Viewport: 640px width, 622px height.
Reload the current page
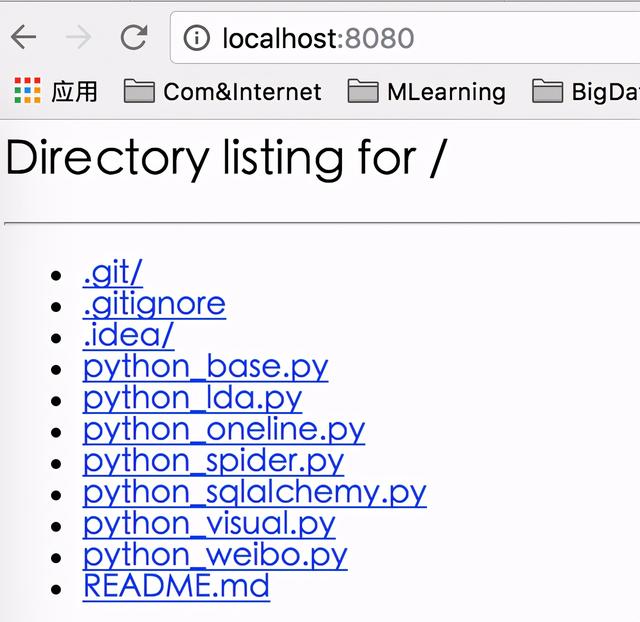(133, 38)
